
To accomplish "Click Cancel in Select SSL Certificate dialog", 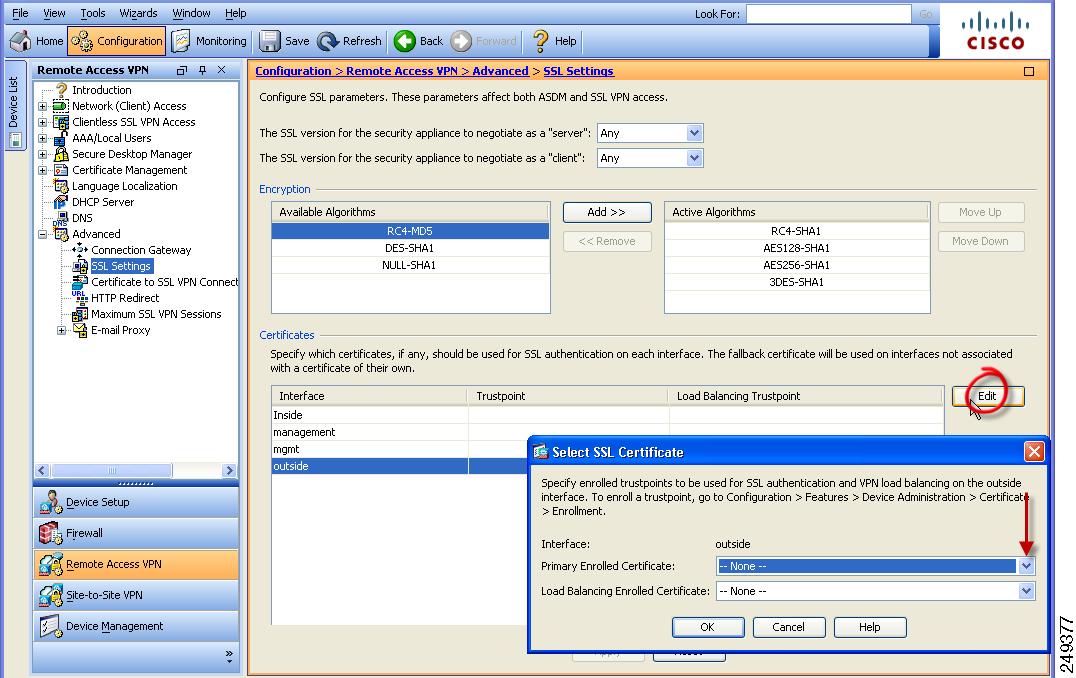I will point(788,627).
